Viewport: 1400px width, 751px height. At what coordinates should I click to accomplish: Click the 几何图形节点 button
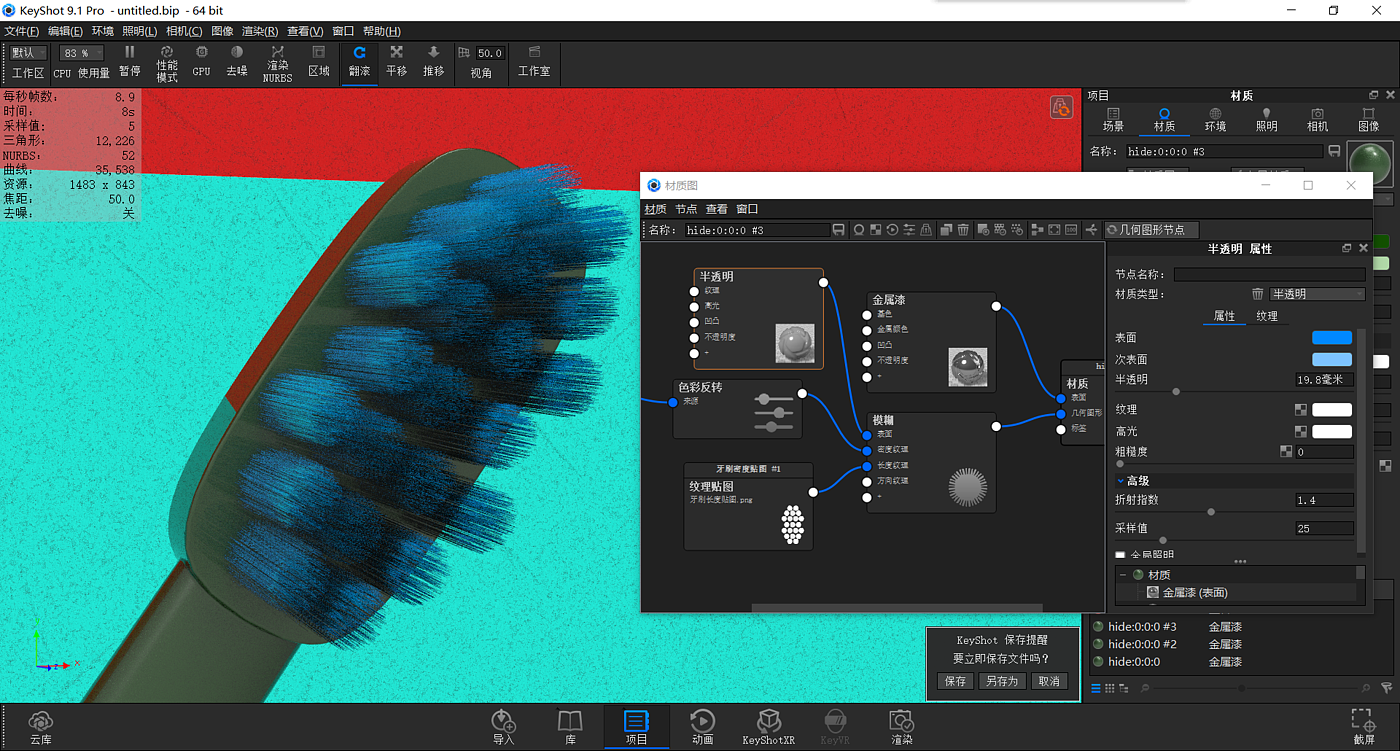pos(1151,230)
